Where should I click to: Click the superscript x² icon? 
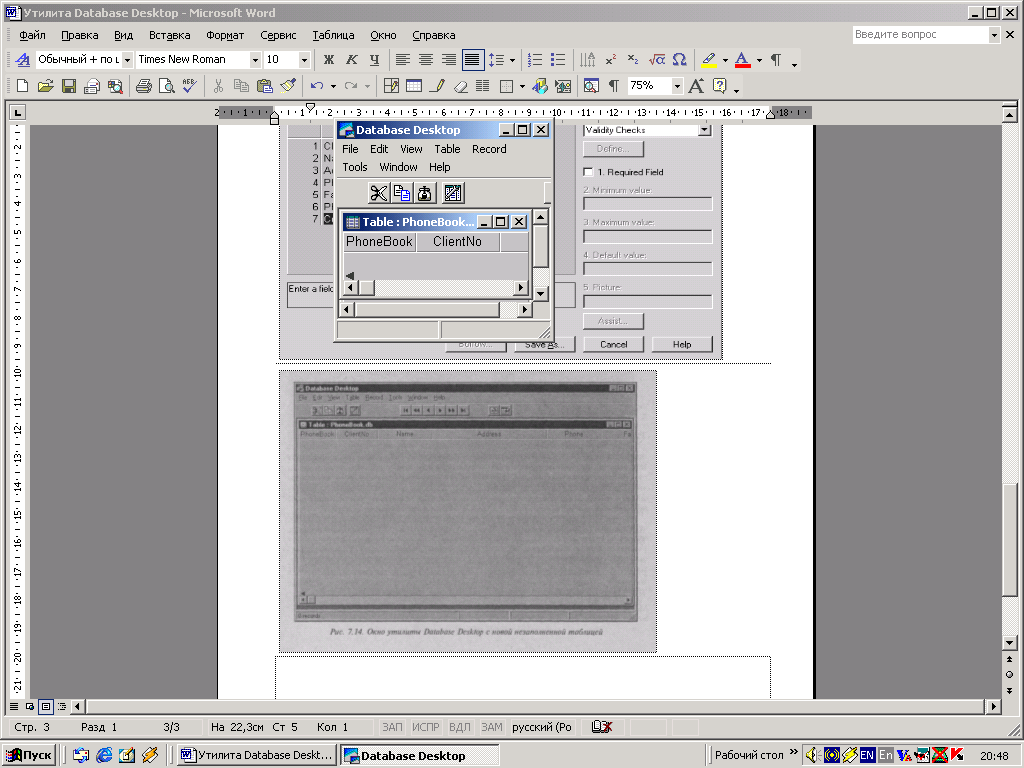[611, 59]
